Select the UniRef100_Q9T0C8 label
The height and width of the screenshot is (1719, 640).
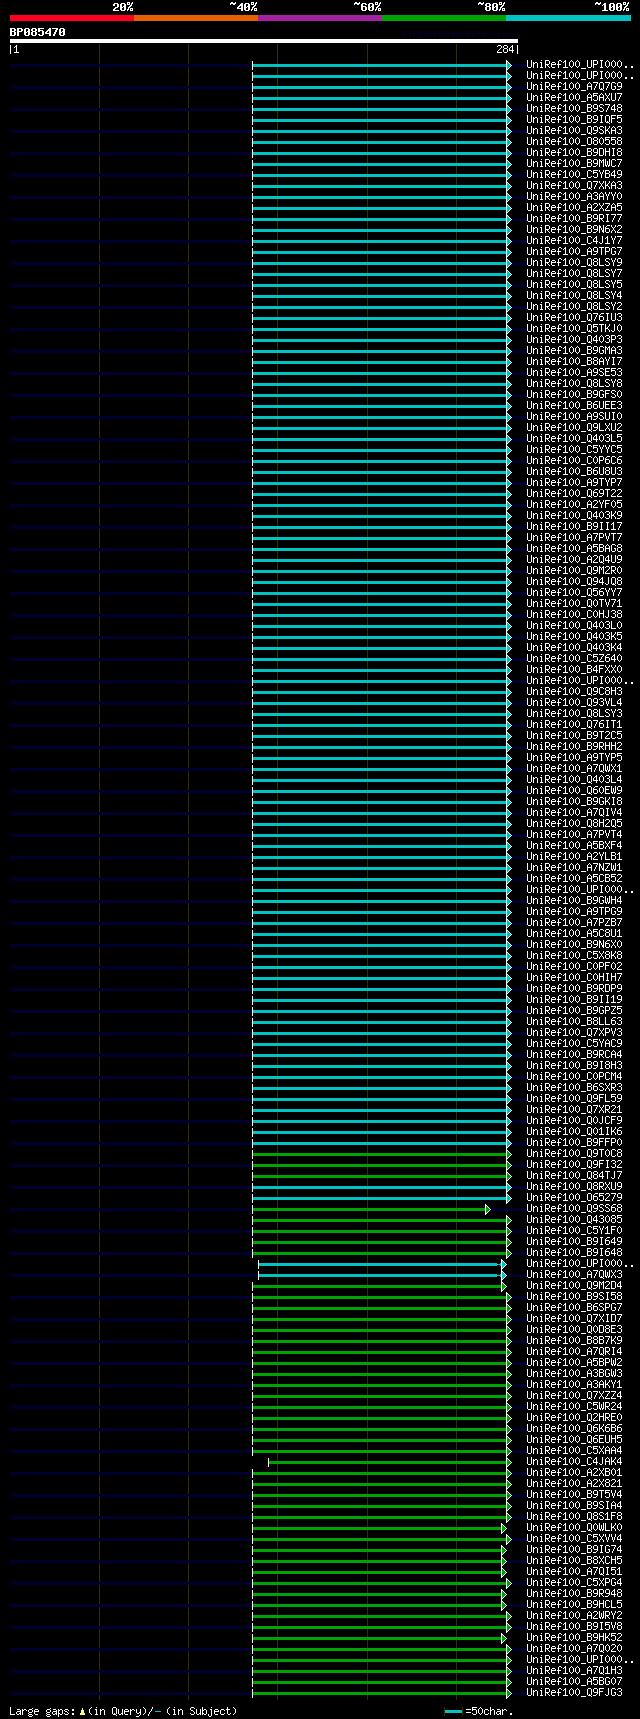click(574, 1154)
